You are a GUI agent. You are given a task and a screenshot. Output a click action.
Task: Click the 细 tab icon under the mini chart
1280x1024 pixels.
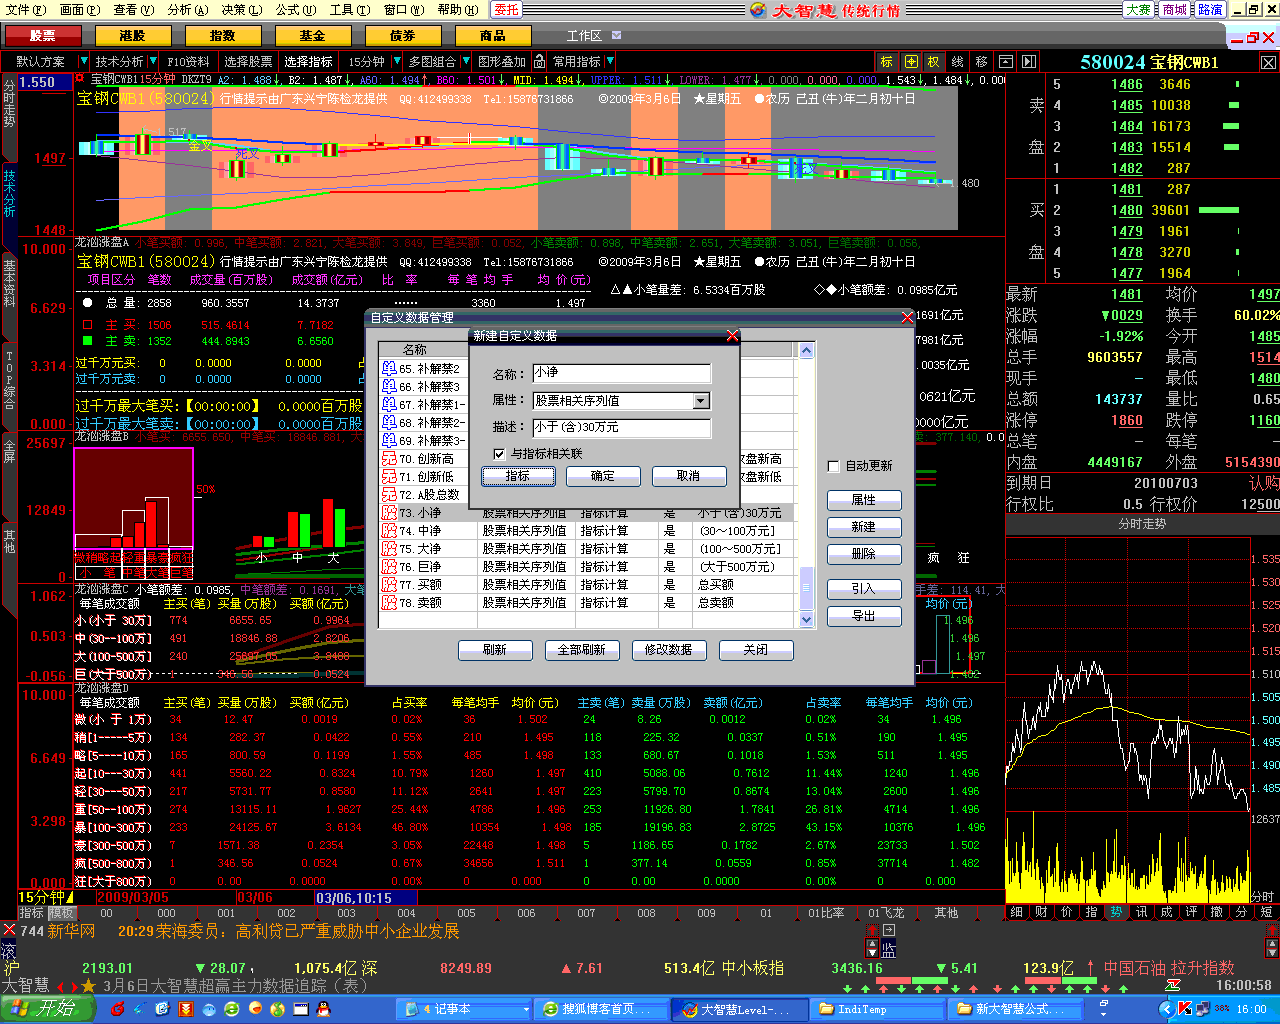[1016, 912]
